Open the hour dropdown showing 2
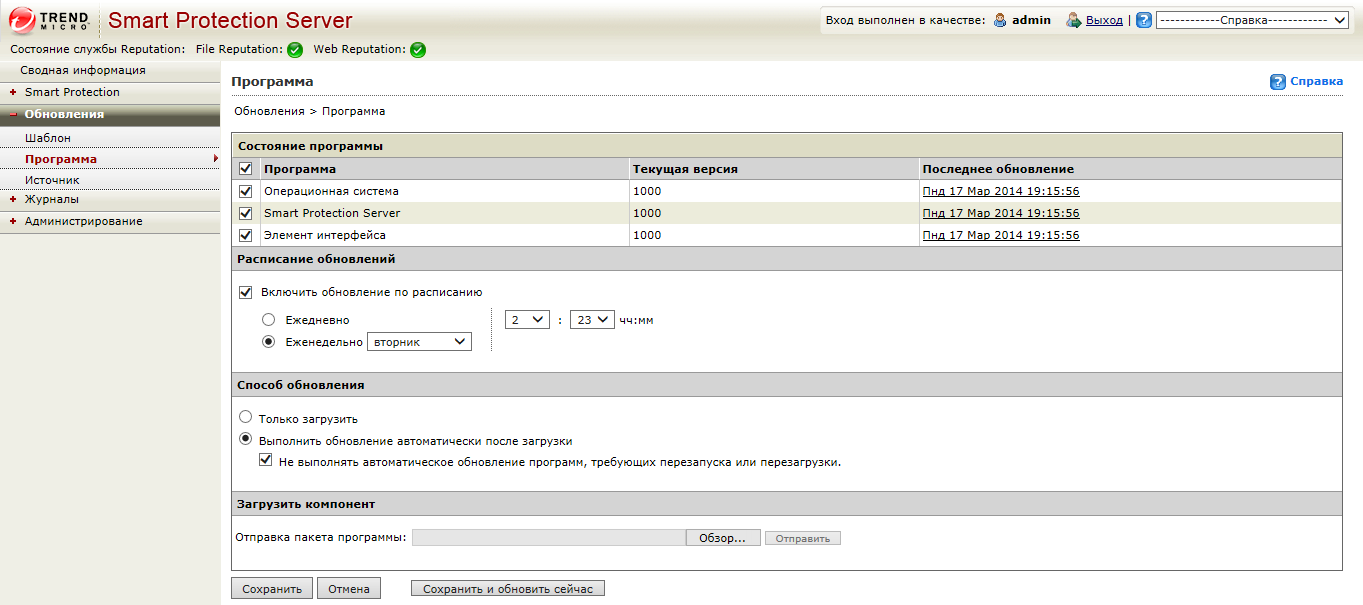Viewport: 1363px width, 605px height. tap(527, 320)
